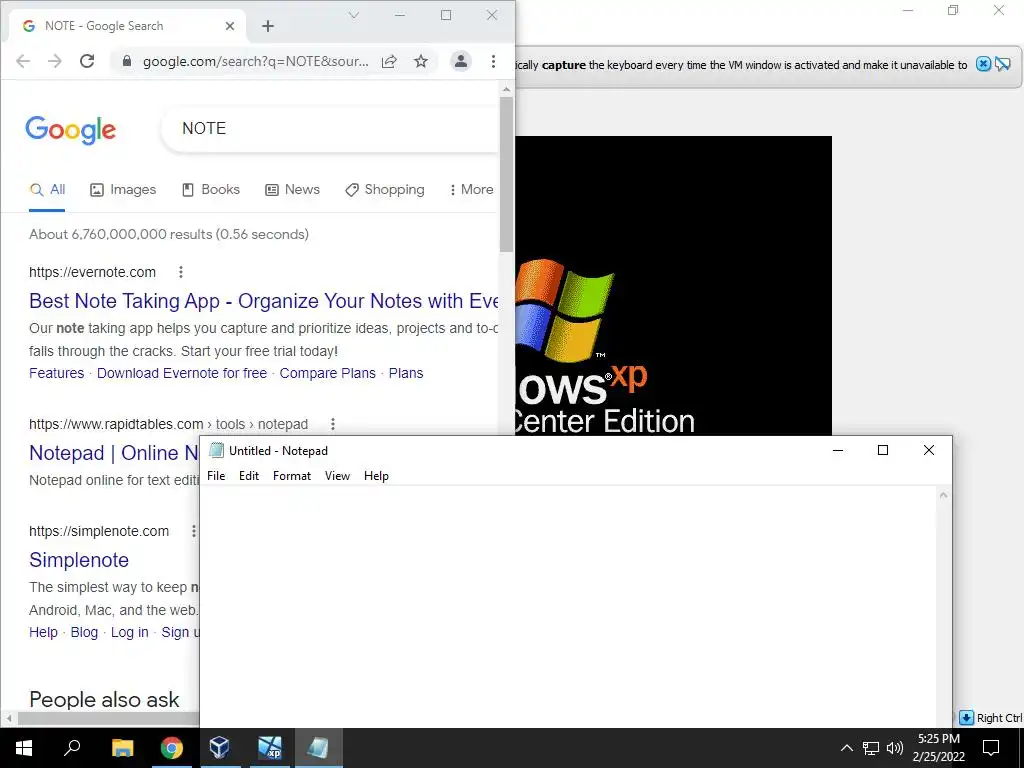1024x768 pixels.
Task: Switch to the XP virtual machine taskbar icon
Action: click(x=269, y=748)
